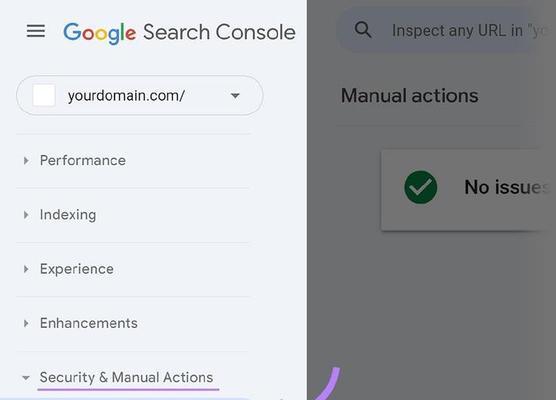Expand the Experience section arrow
This screenshot has width=556, height=400.
point(26,269)
